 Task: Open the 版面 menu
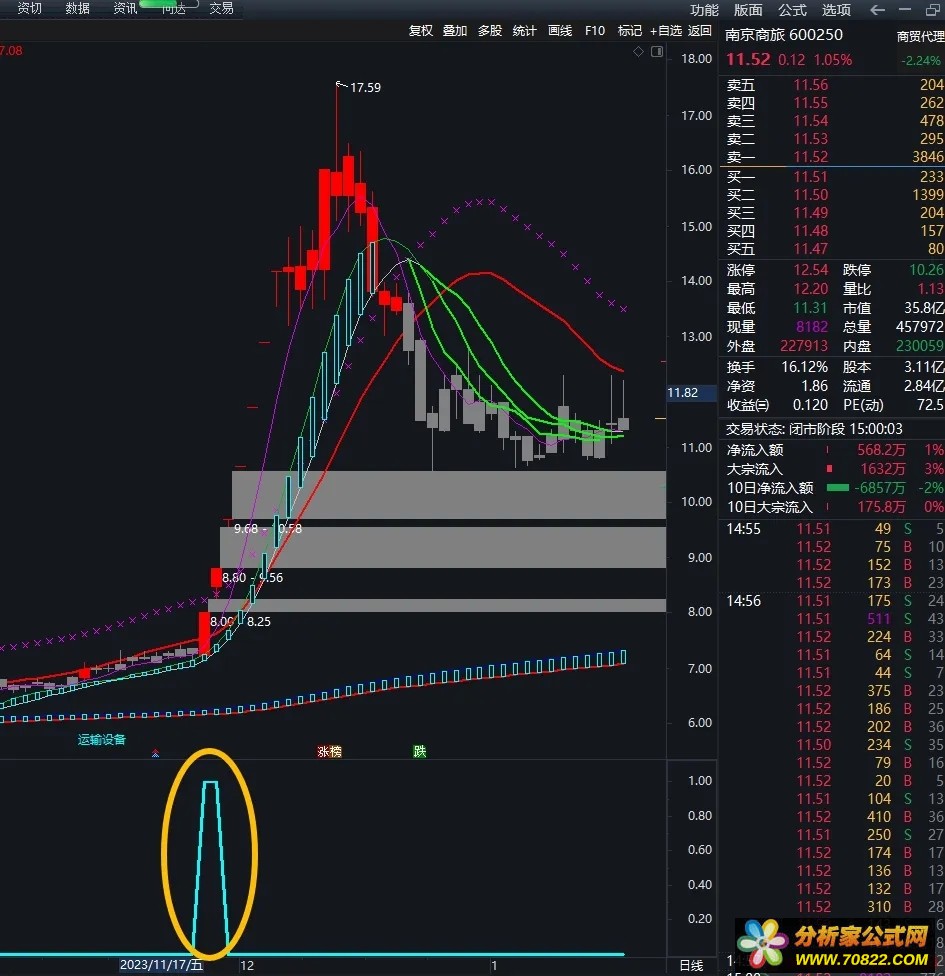pos(748,10)
